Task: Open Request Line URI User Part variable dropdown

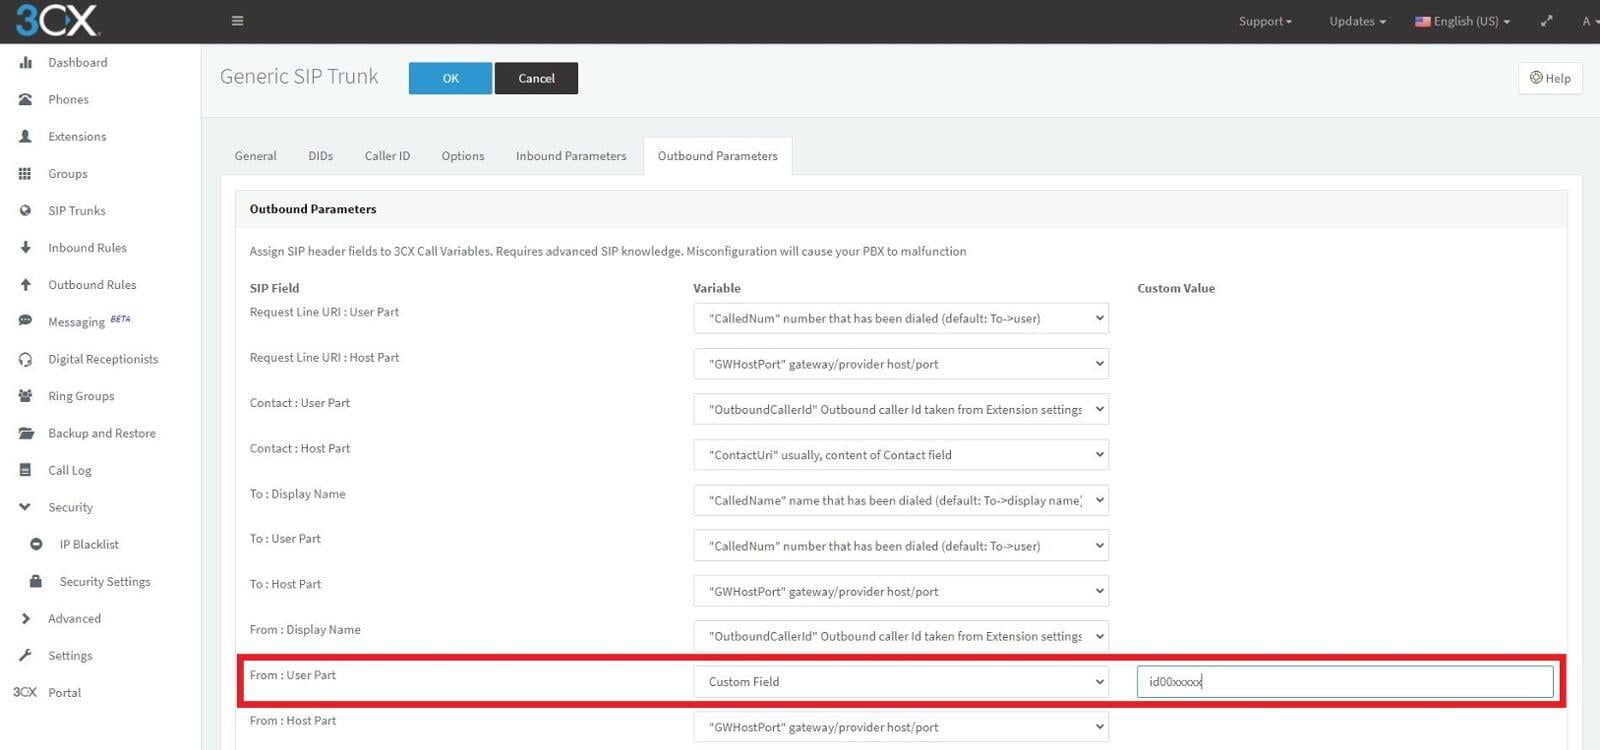Action: (x=901, y=318)
